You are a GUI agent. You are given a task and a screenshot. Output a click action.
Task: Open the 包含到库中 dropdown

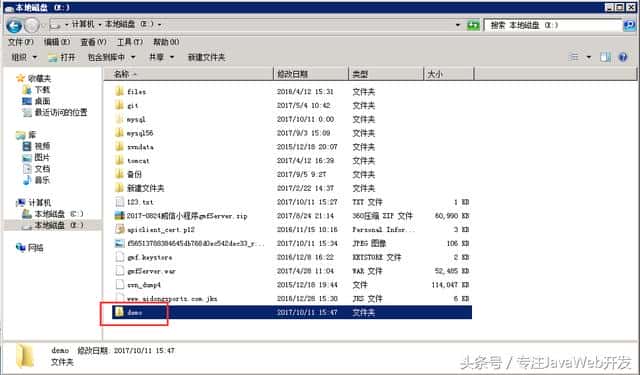(x=111, y=57)
